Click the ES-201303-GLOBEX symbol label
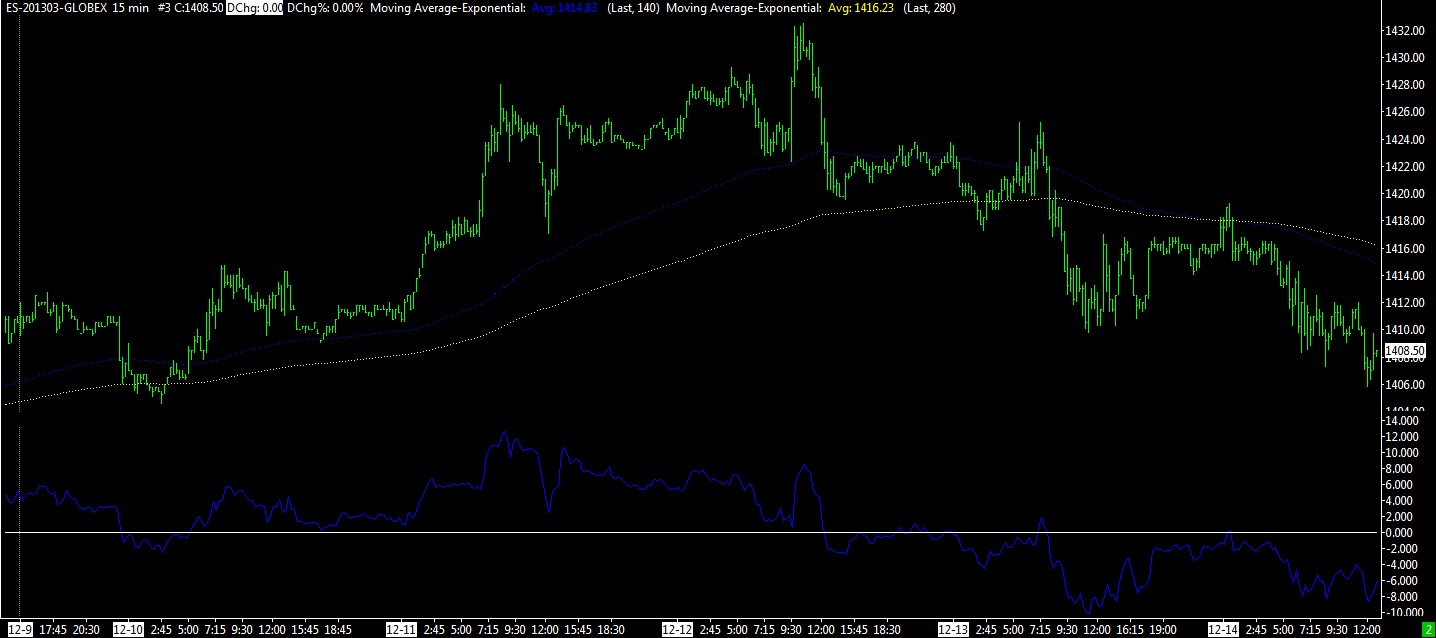The height and width of the screenshot is (638, 1436). click(55, 8)
